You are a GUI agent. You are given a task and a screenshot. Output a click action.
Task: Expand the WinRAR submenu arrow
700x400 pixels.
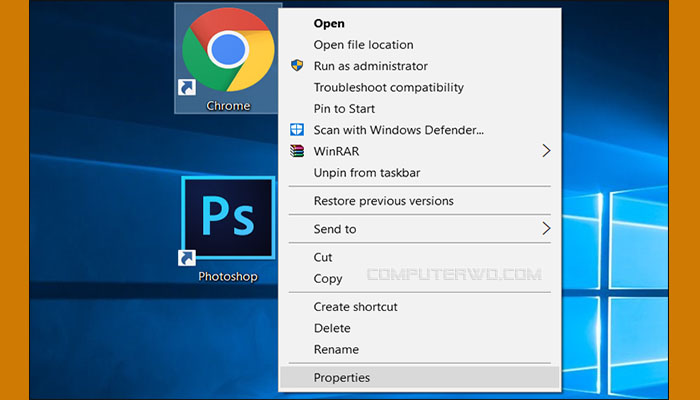point(546,151)
